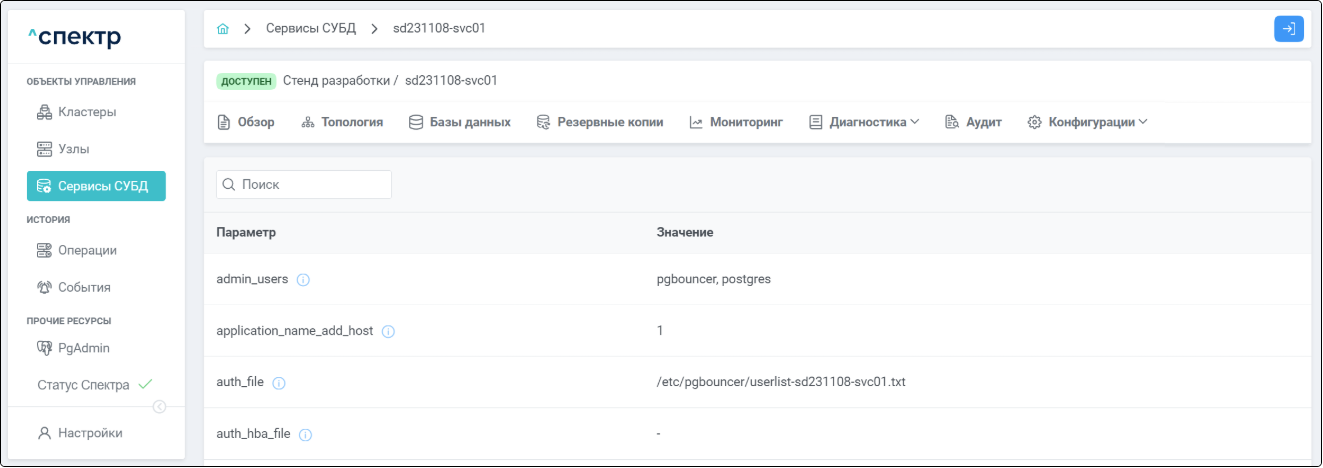The image size is (1323, 468).
Task: Click Сервисы СУБД breadcrumb link
Action: (x=310, y=29)
